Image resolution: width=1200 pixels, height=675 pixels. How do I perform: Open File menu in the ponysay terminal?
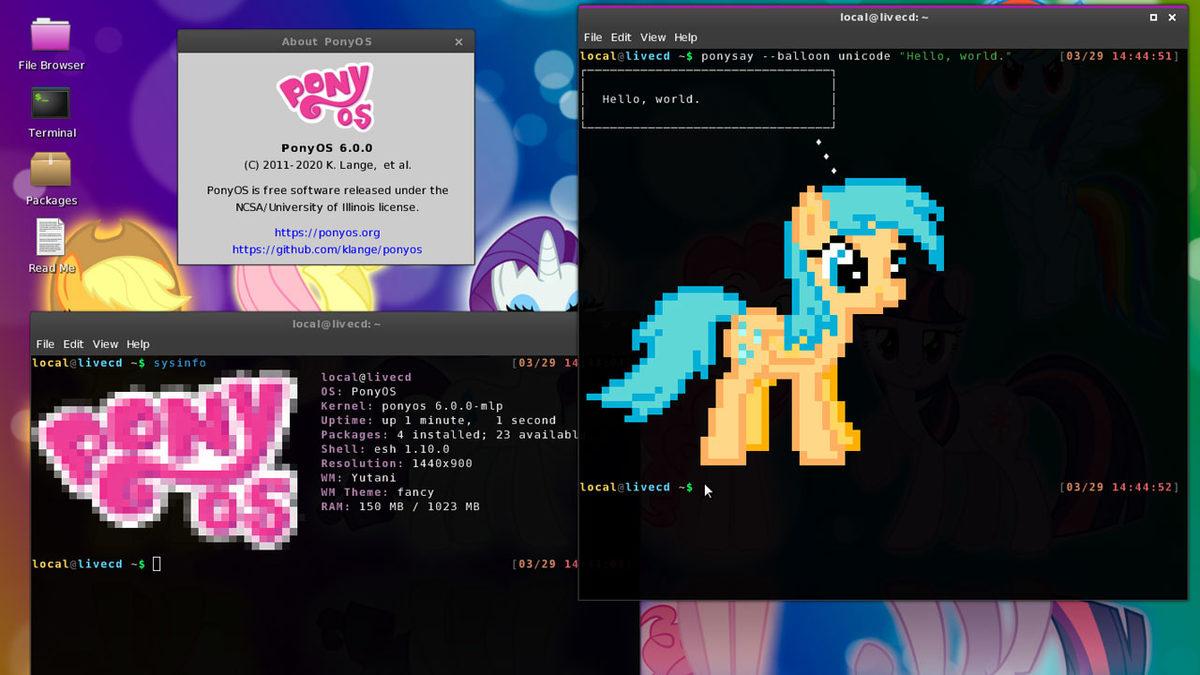click(593, 37)
